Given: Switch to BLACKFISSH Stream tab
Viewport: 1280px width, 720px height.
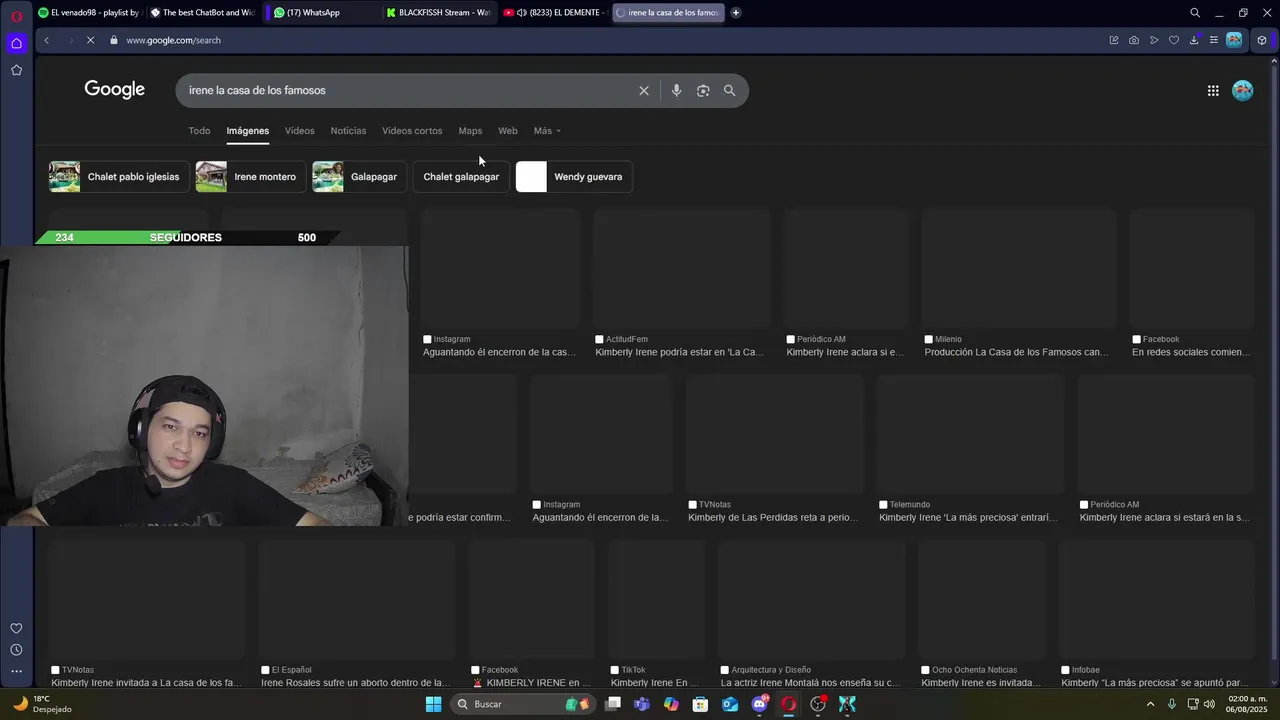Looking at the screenshot, I should point(438,13).
